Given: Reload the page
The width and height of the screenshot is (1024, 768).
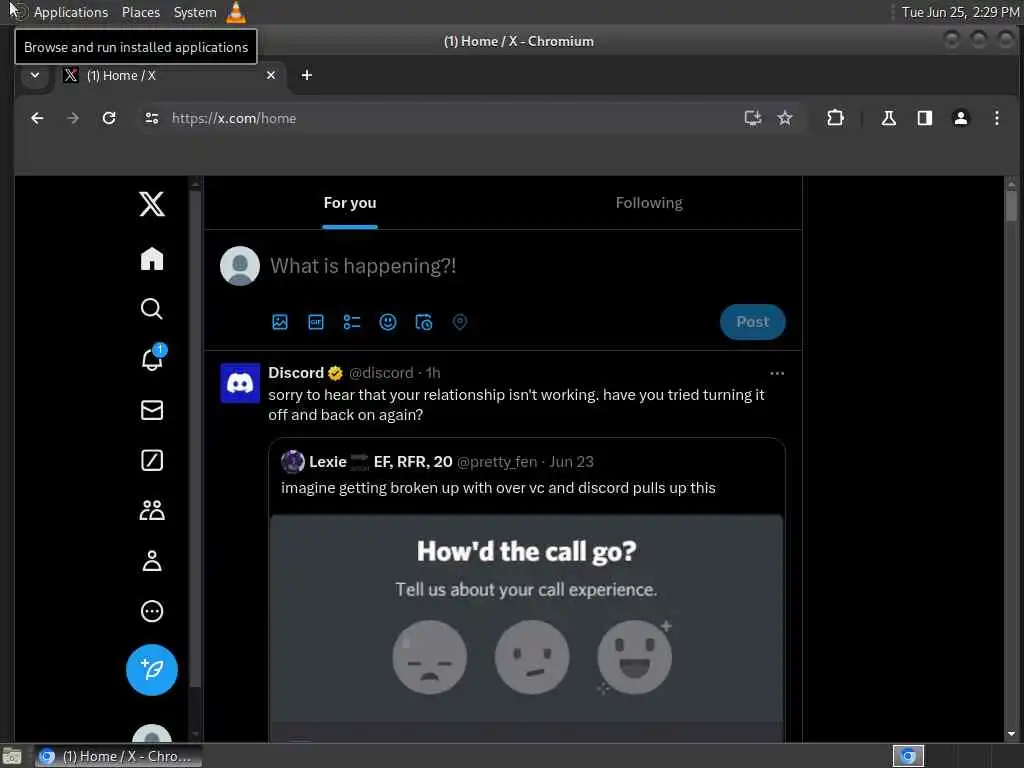Looking at the screenshot, I should [109, 118].
